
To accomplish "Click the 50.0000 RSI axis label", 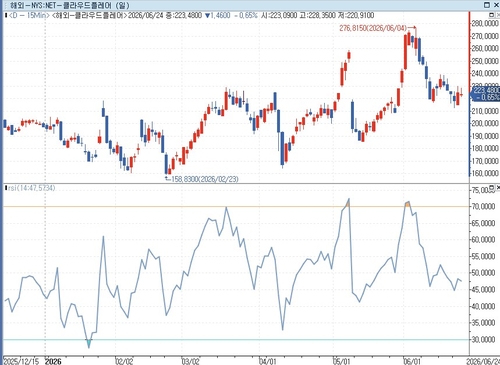I will [484, 273].
